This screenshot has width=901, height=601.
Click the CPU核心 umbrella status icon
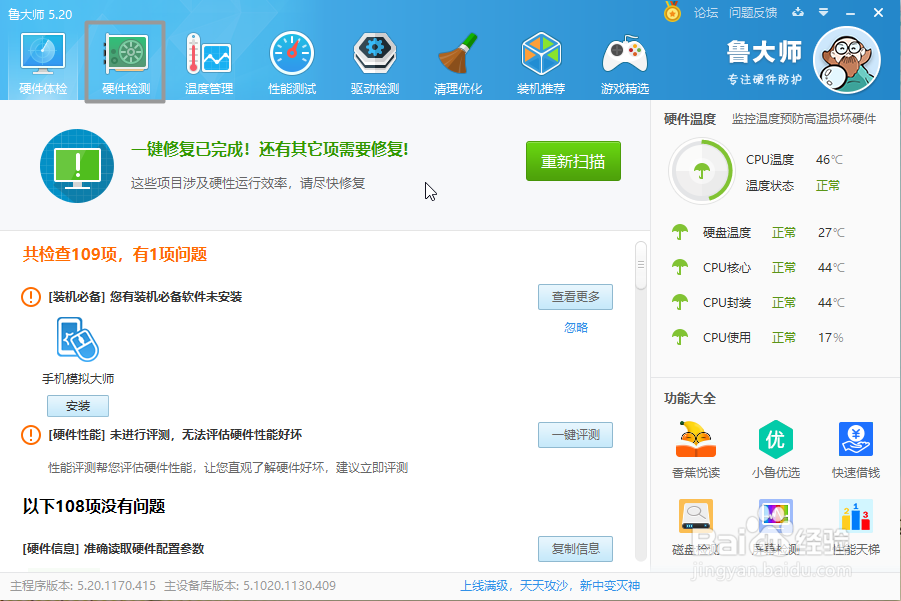(680, 267)
